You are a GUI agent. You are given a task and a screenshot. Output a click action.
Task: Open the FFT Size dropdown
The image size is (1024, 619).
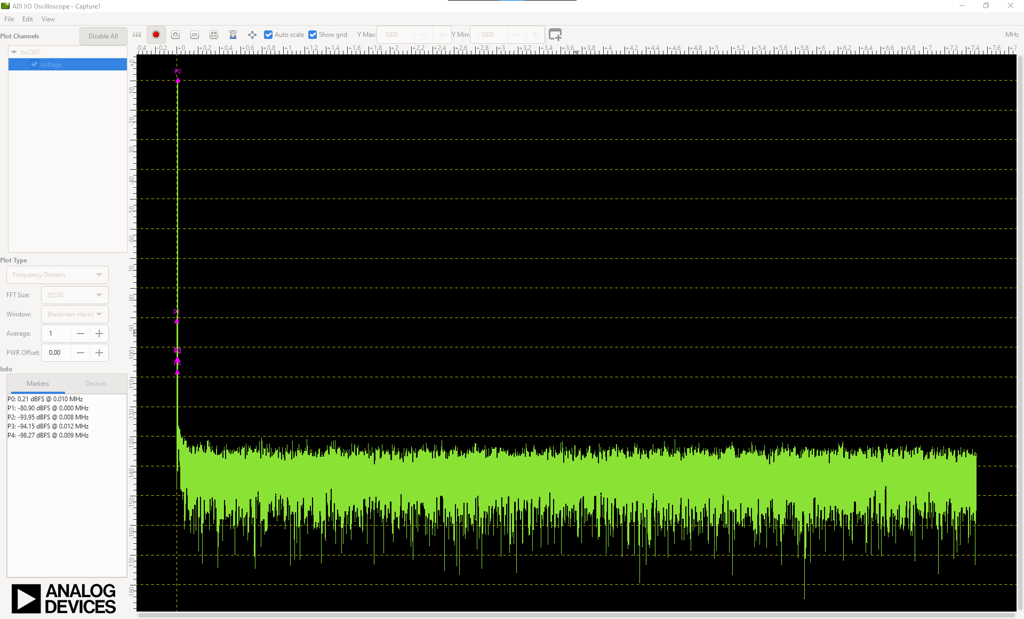[x=74, y=295]
